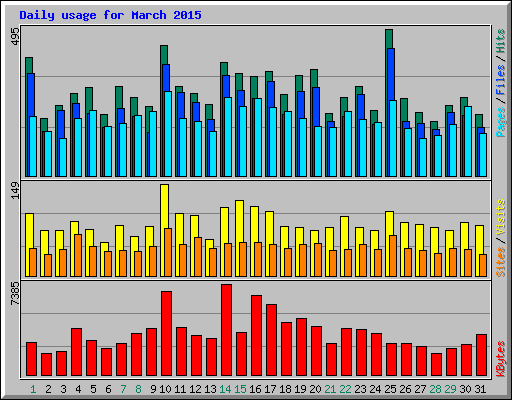This screenshot has width=512, height=400.
Task: Click the orange Sites bar for day 12
Action: (x=198, y=257)
